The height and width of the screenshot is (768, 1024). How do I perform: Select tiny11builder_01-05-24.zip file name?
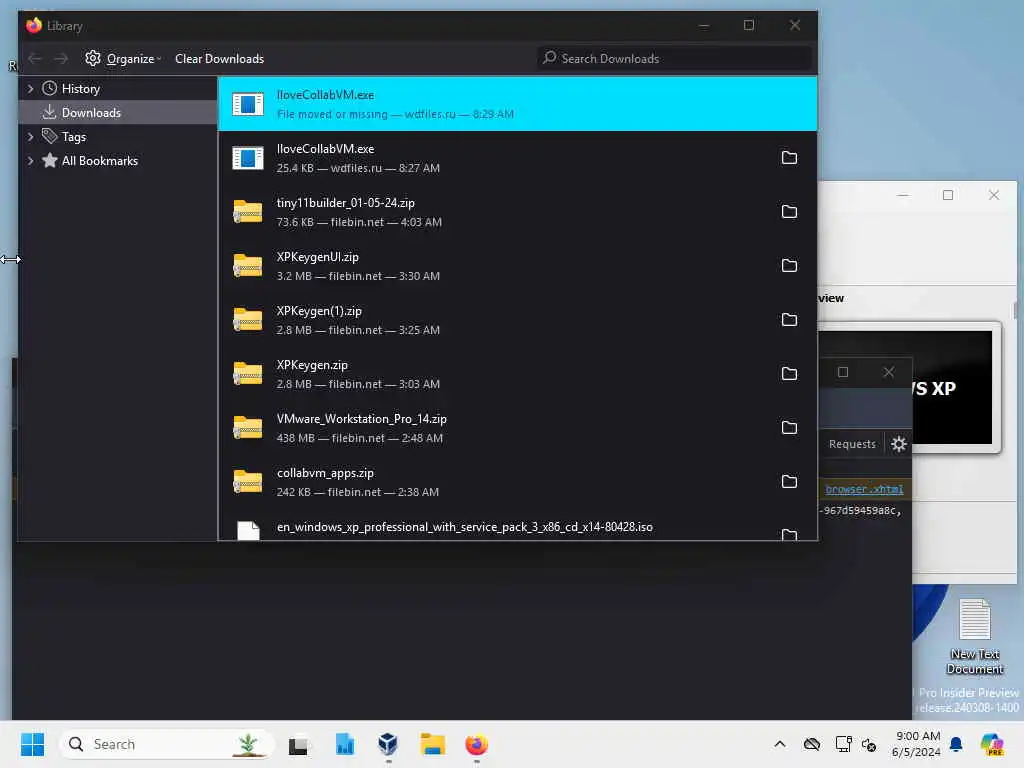click(x=345, y=203)
